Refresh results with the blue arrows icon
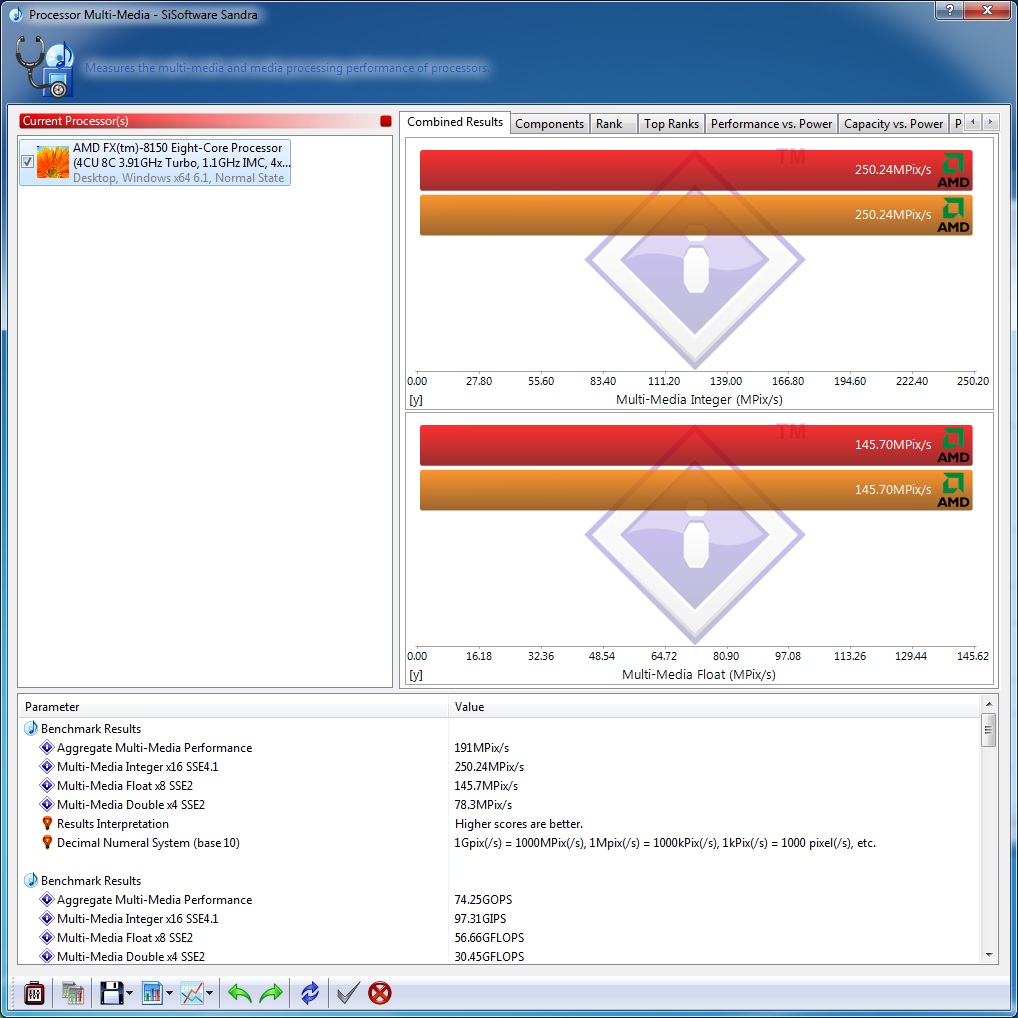The width and height of the screenshot is (1018, 1018). pos(310,993)
